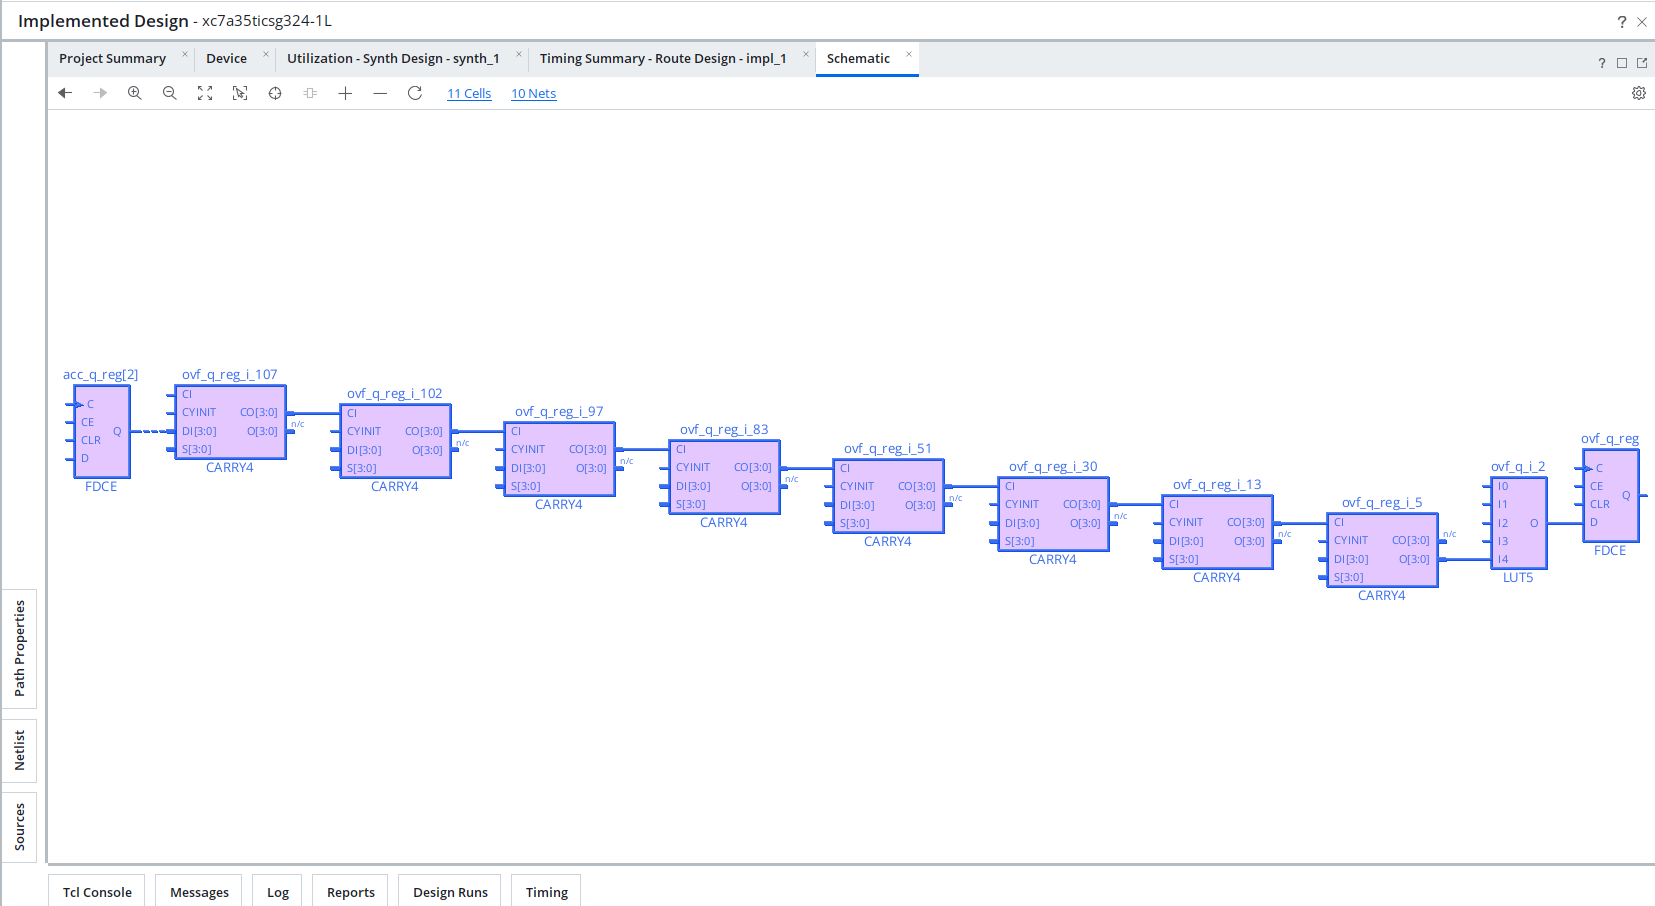Select the ovf_q_reg_i_102 CARRY4 block
1655x906 pixels.
[395, 441]
